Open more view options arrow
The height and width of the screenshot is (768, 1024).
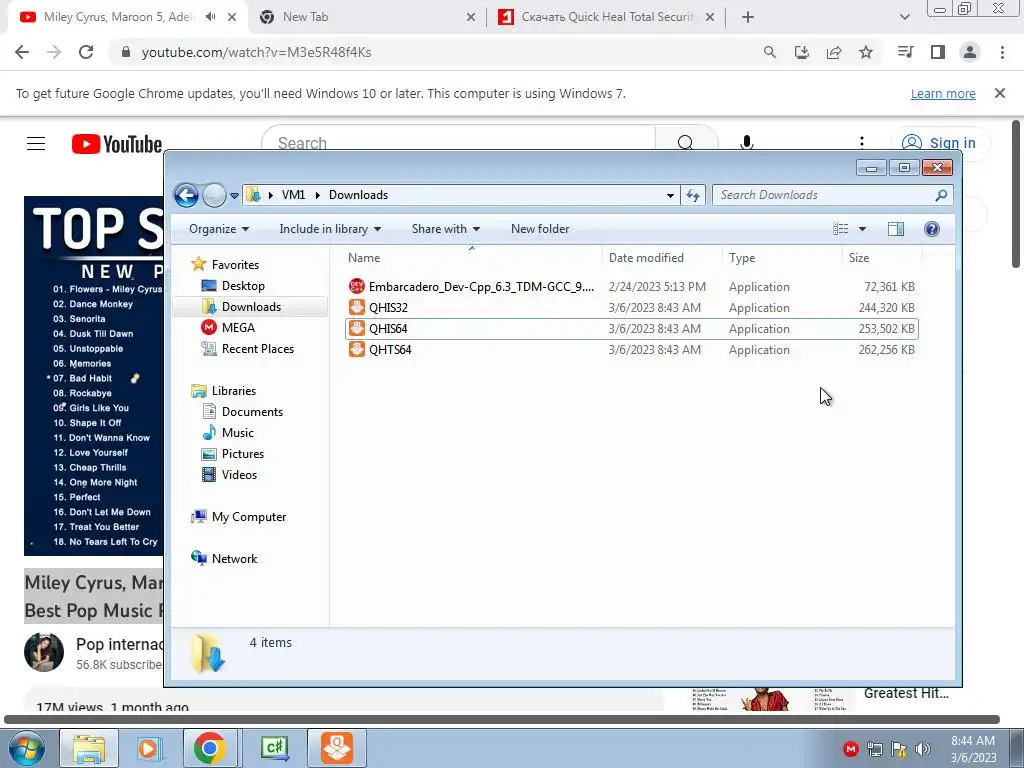(862, 229)
